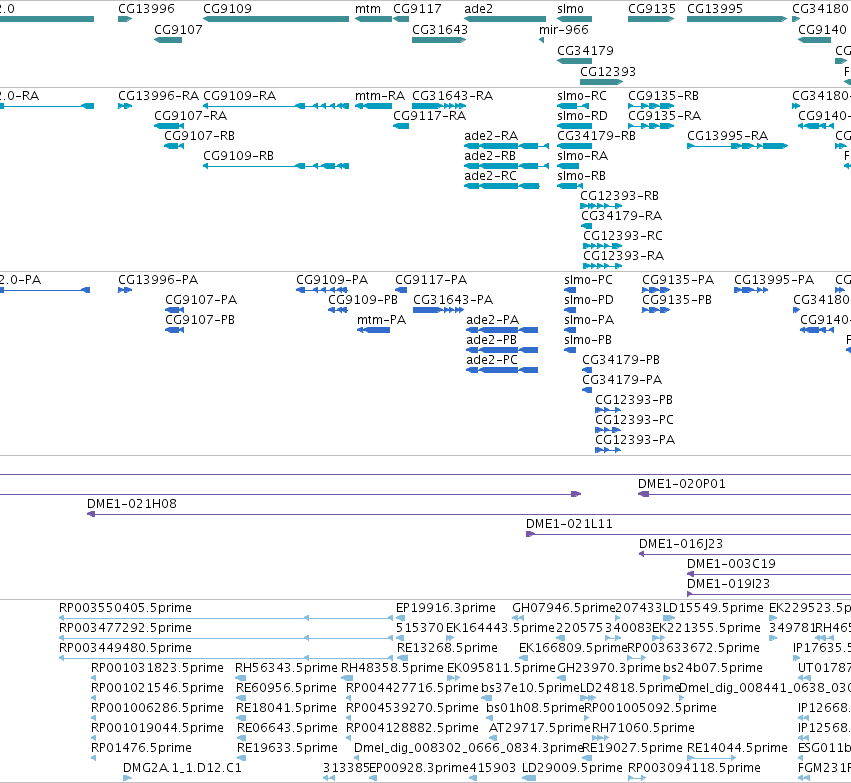This screenshot has width=851, height=783.
Task: Select transcript ade2-RB label
Action: [x=490, y=156]
